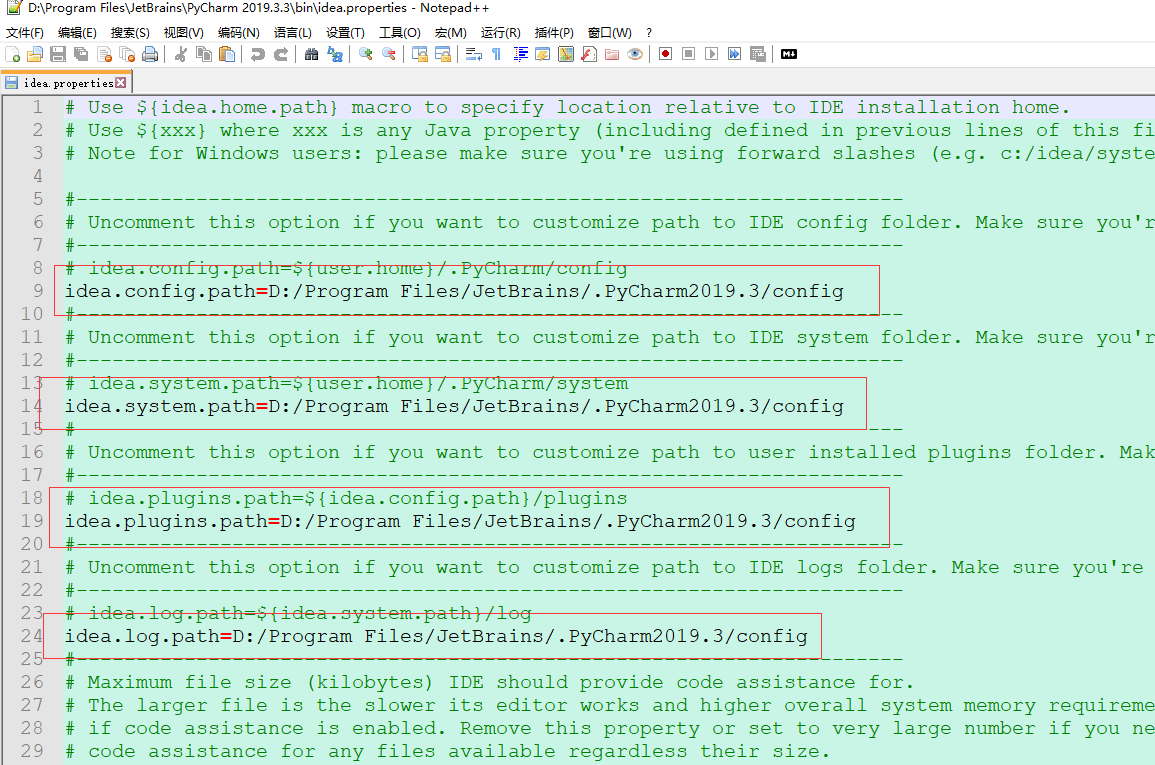This screenshot has height=765, width=1155.
Task: Open Find with the binoculars icon
Action: [x=312, y=54]
